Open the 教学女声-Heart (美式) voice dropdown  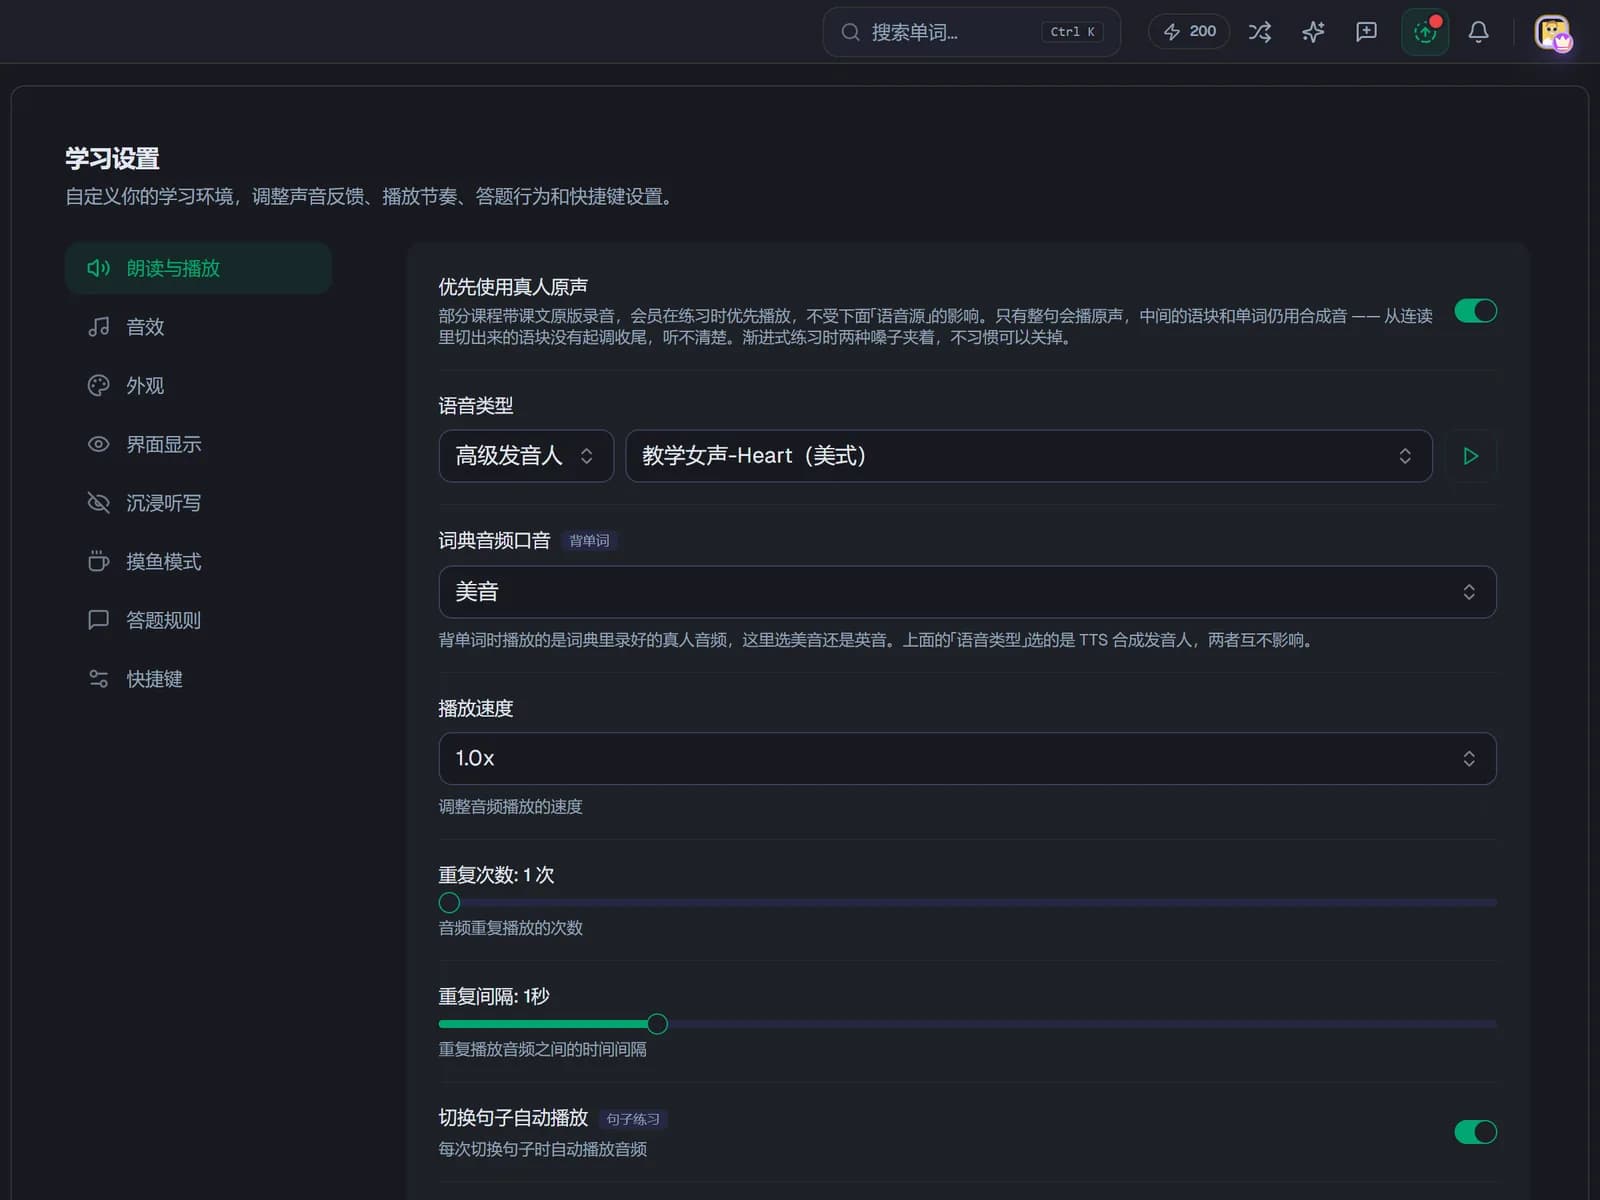[1029, 456]
